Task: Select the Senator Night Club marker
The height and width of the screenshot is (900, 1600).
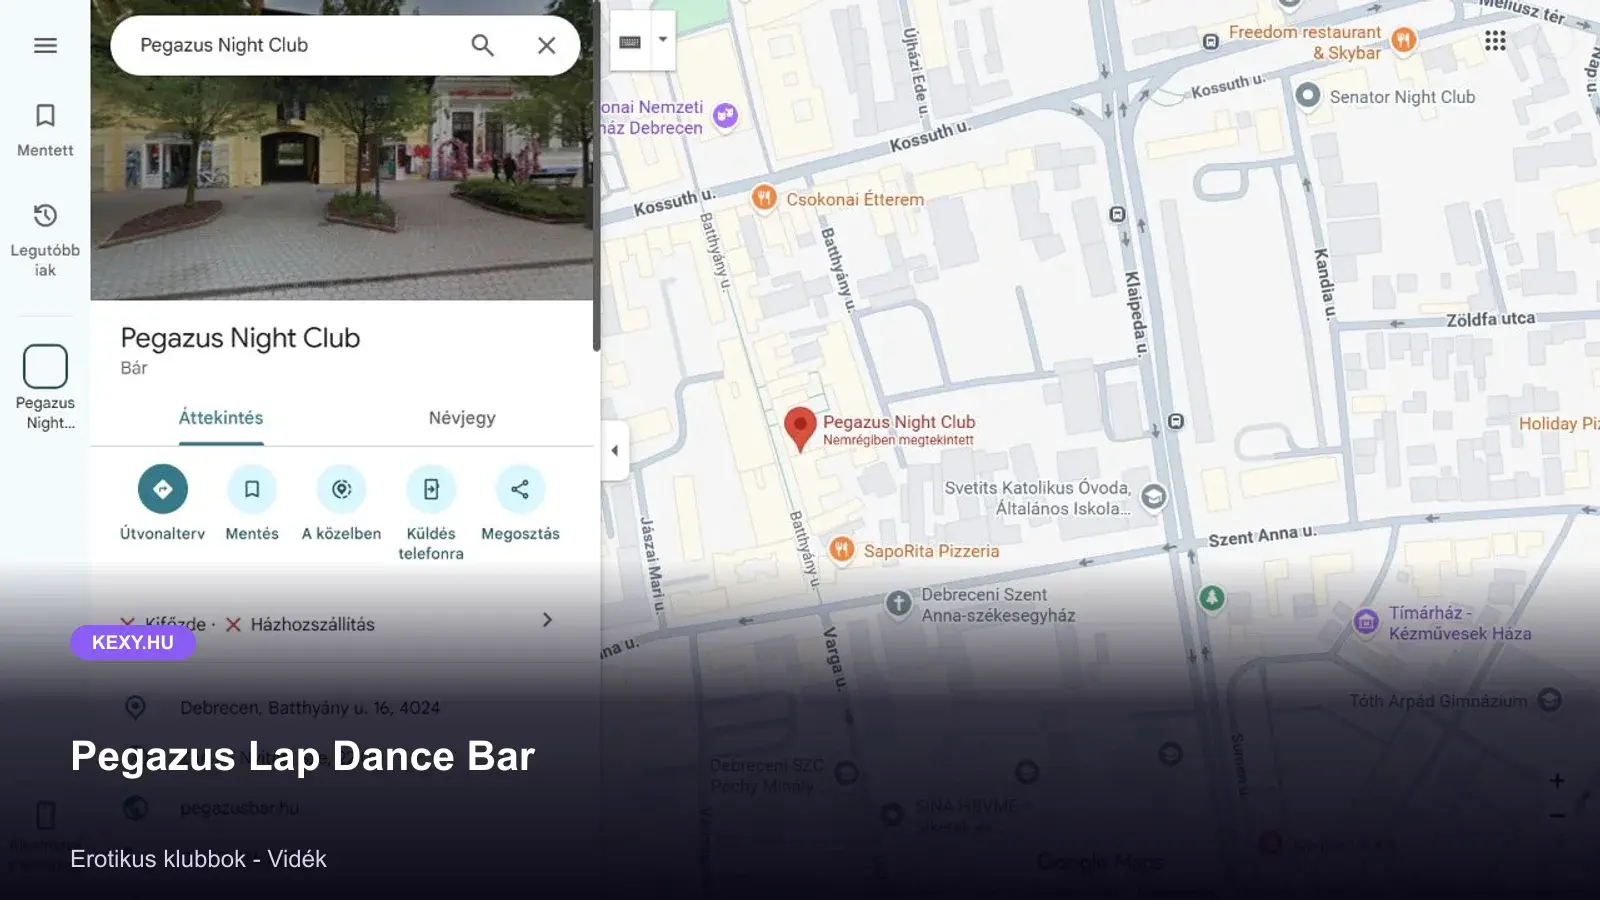Action: pyautogui.click(x=1308, y=95)
